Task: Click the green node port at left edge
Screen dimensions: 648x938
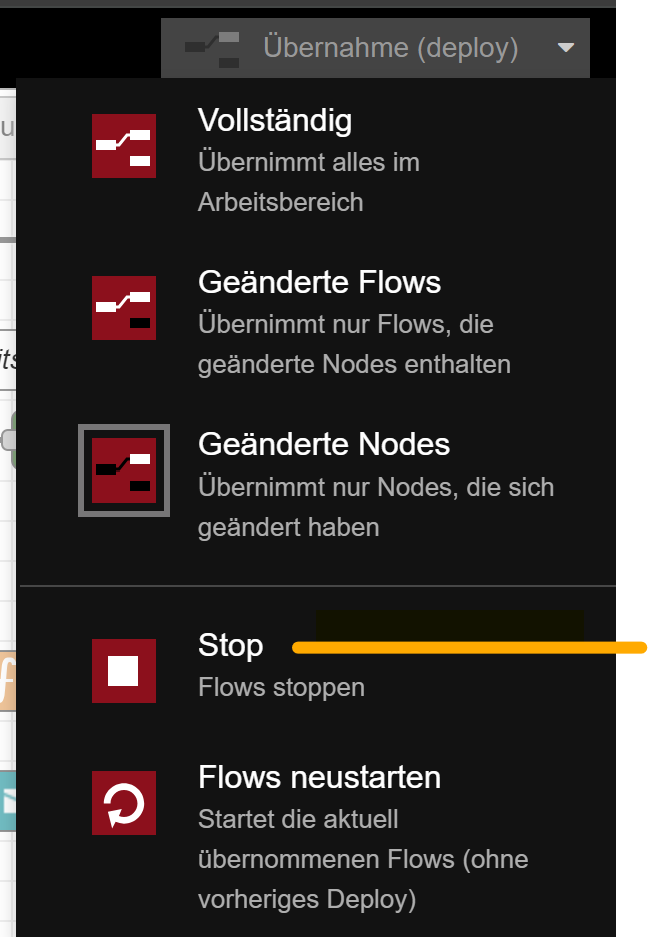Action: [x=8, y=440]
